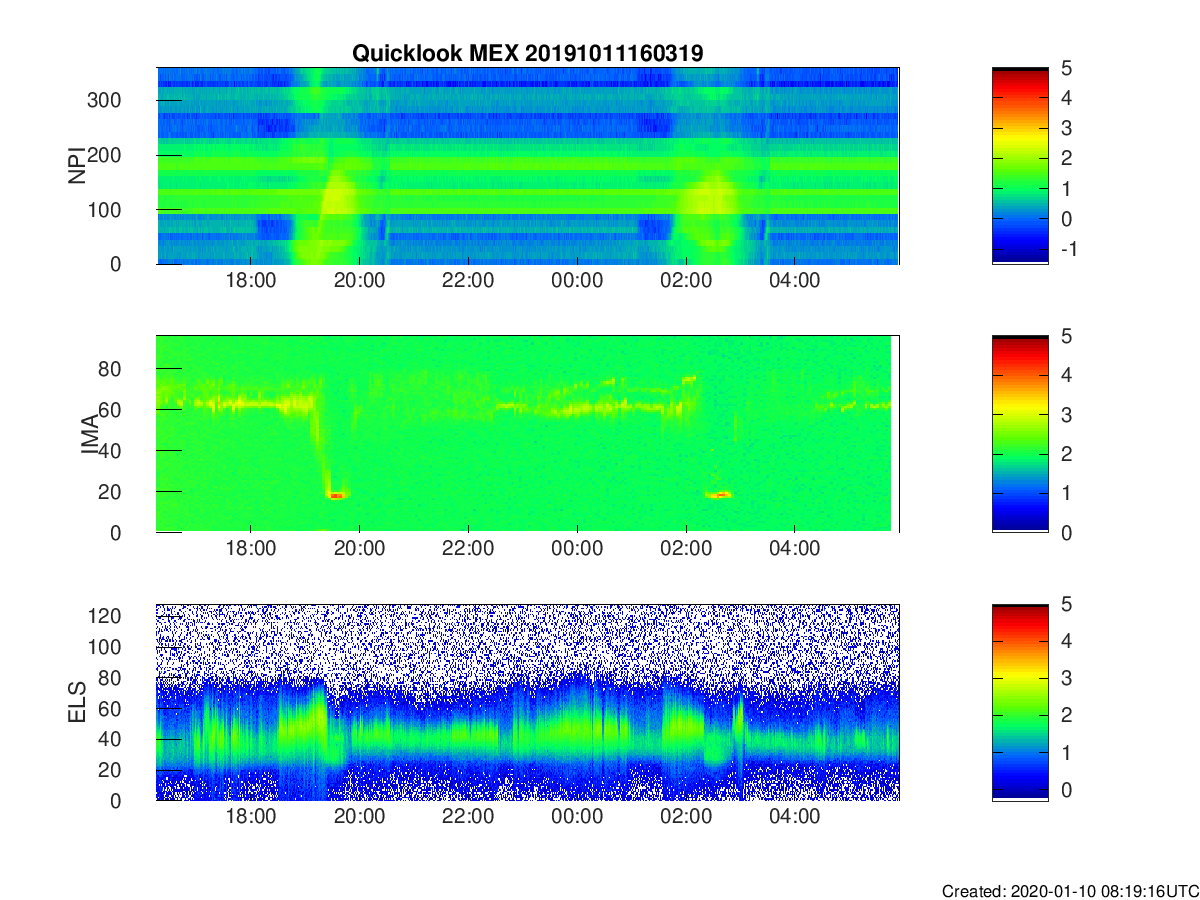1200x900 pixels.
Task: Click the 0 label on the IMA colorbar
Action: [x=1065, y=532]
